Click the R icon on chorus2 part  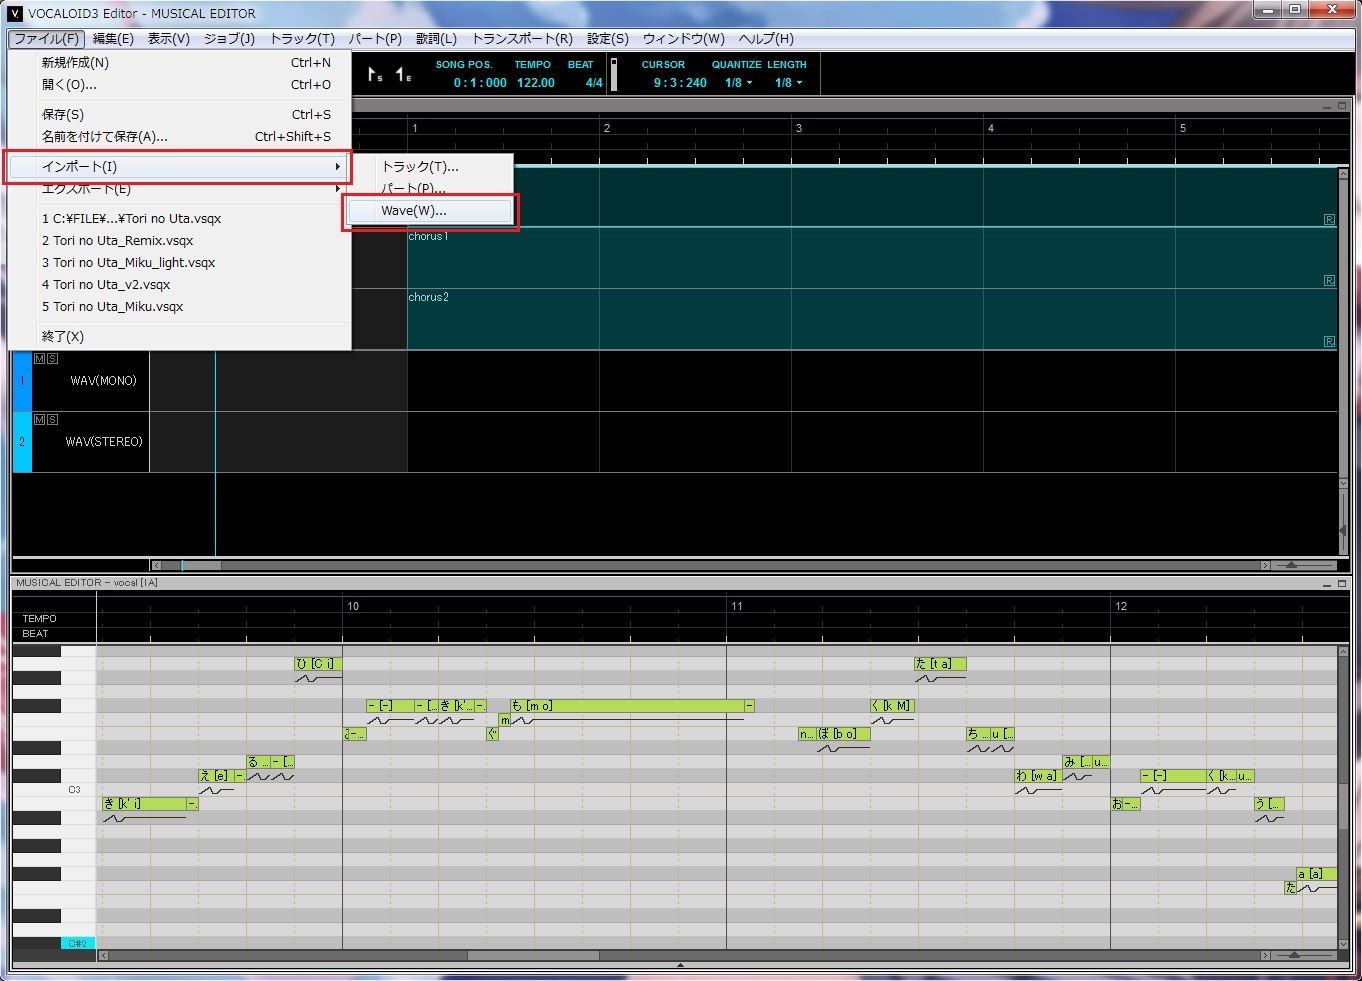click(1329, 341)
